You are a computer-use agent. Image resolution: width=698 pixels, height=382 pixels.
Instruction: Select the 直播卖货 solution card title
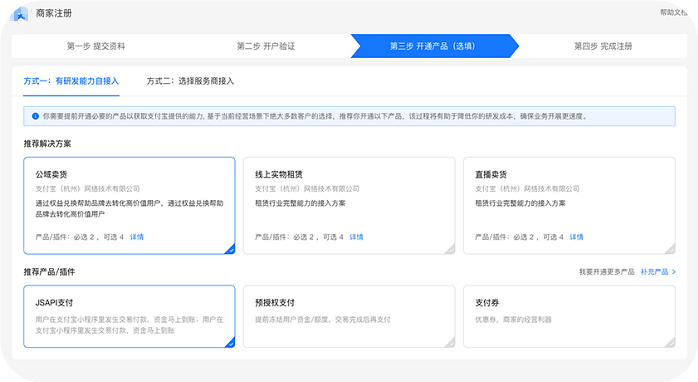[x=491, y=175]
